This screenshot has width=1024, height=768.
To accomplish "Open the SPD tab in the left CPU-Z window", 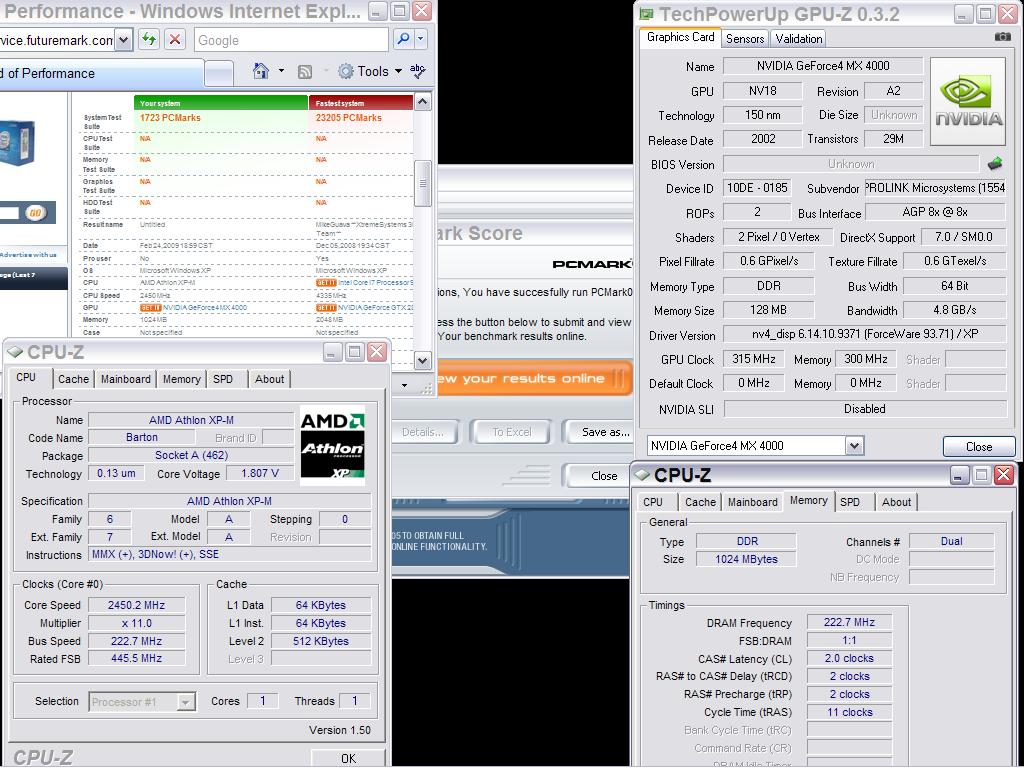I will [x=223, y=379].
